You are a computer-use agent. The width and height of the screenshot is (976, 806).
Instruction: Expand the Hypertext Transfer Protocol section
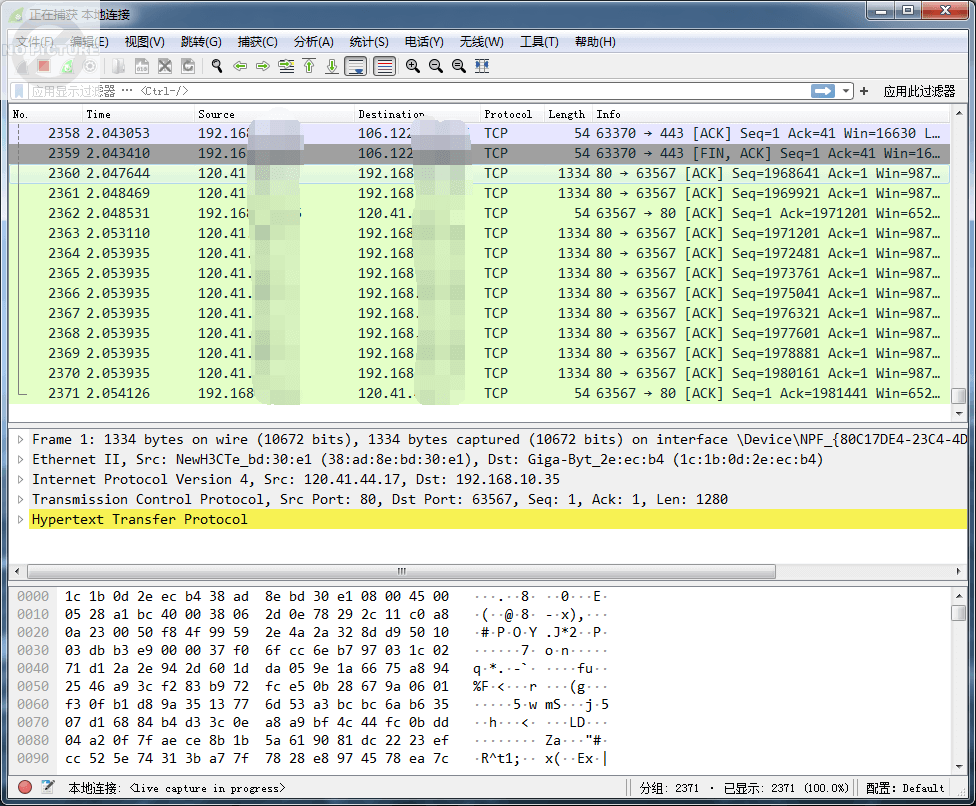pos(21,519)
